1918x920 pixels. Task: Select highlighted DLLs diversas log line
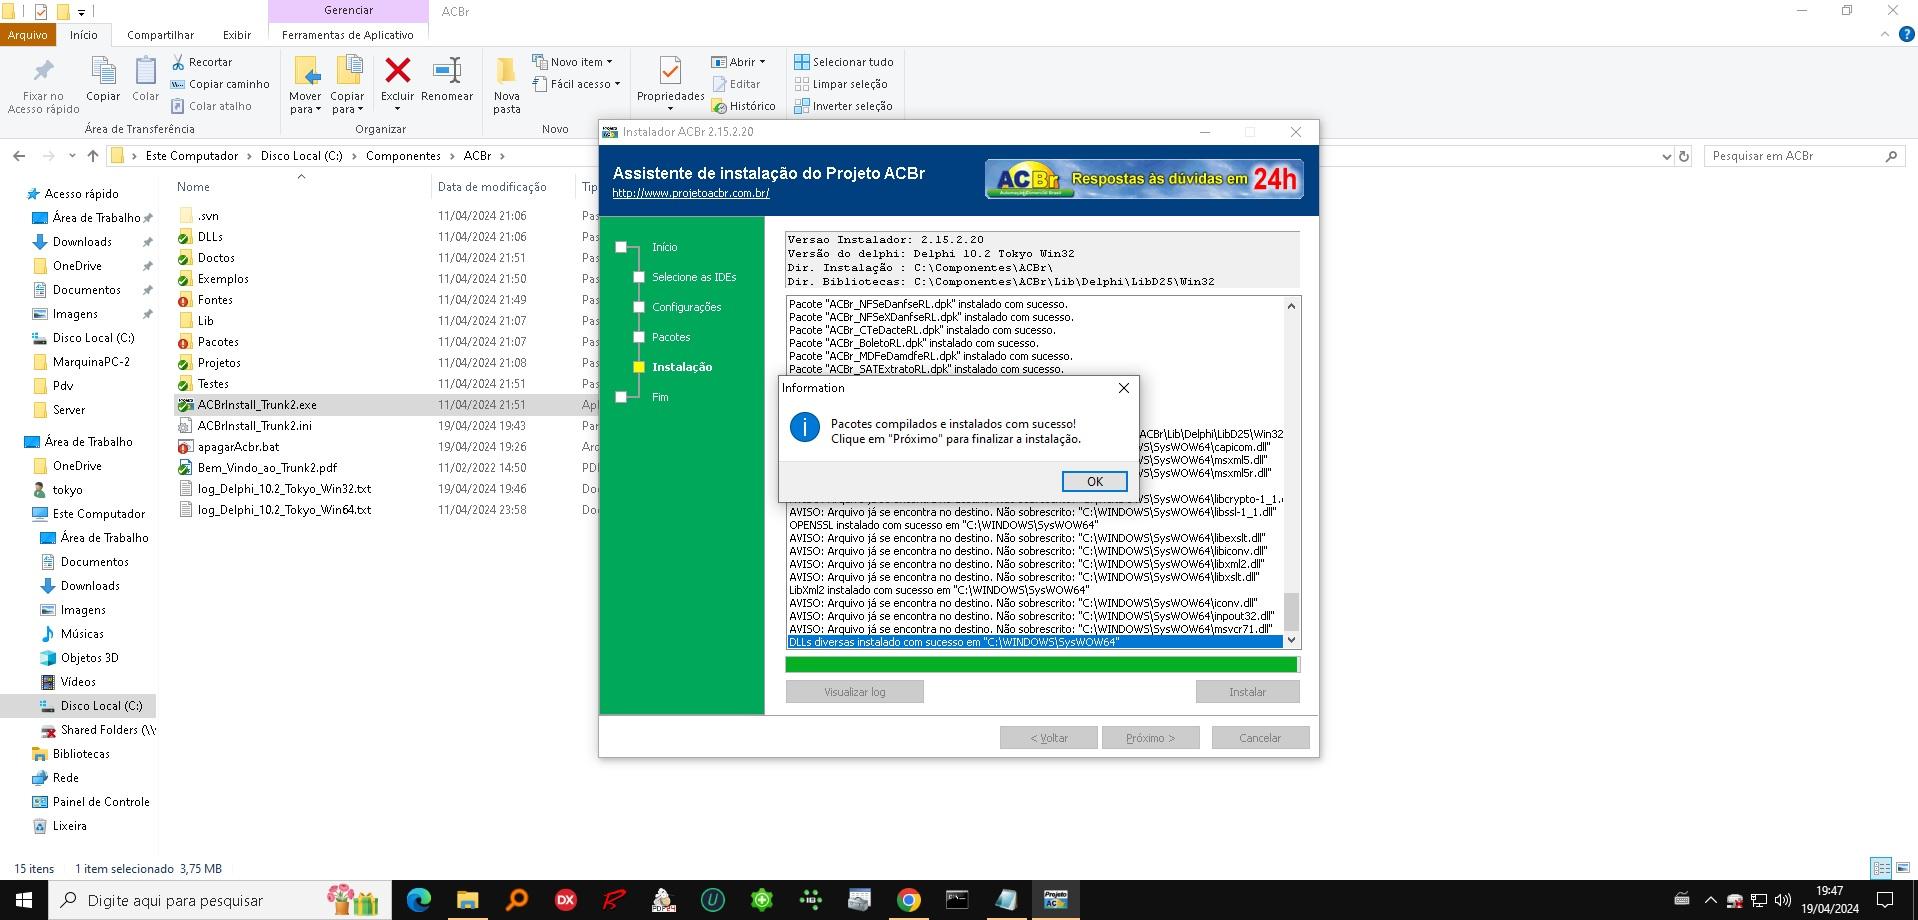coord(1034,642)
